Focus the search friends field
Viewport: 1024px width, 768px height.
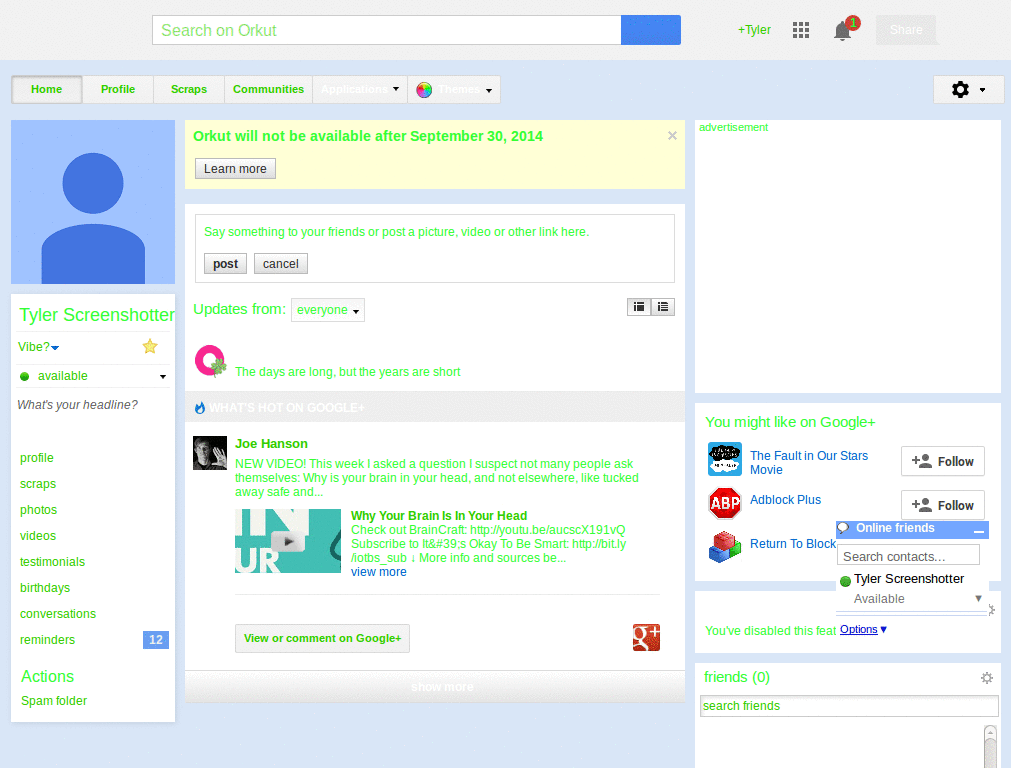[x=849, y=706]
